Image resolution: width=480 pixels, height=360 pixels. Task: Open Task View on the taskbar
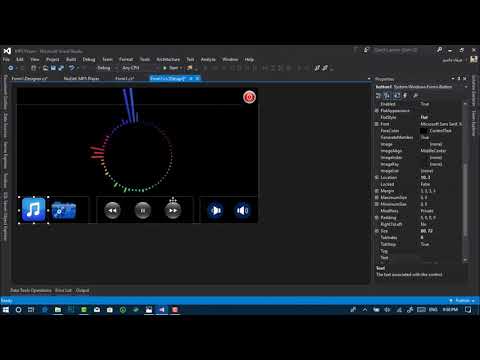click(31, 310)
